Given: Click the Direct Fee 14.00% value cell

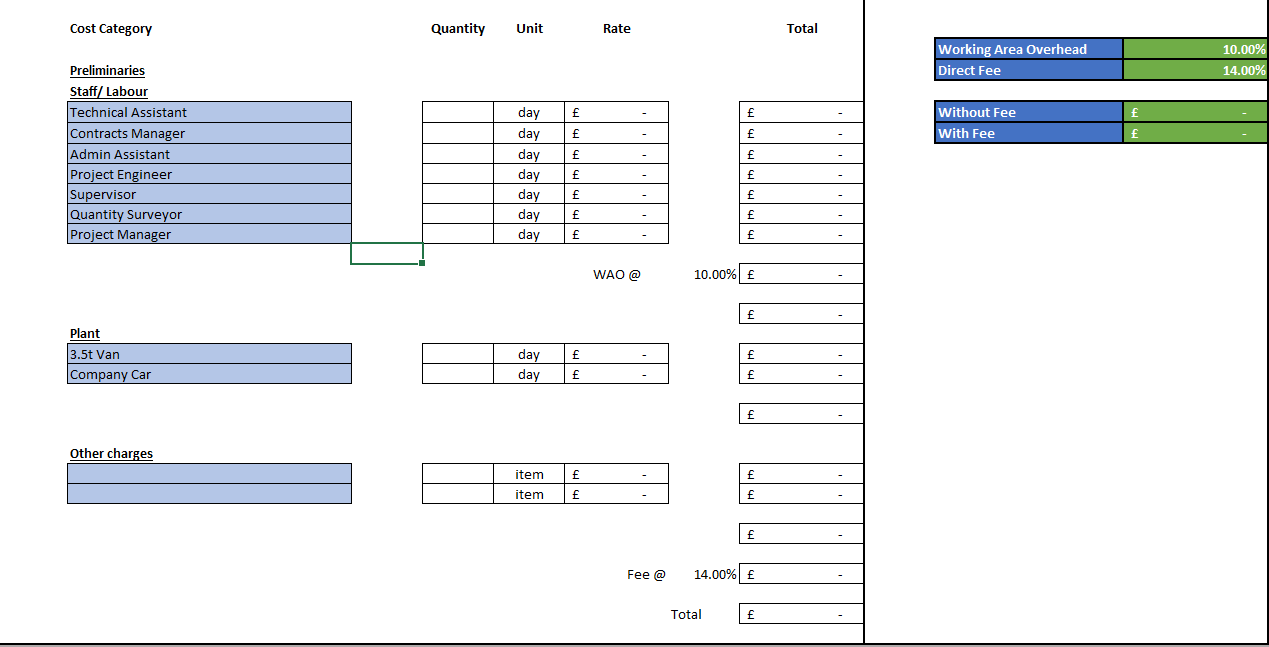Looking at the screenshot, I should (x=1195, y=70).
